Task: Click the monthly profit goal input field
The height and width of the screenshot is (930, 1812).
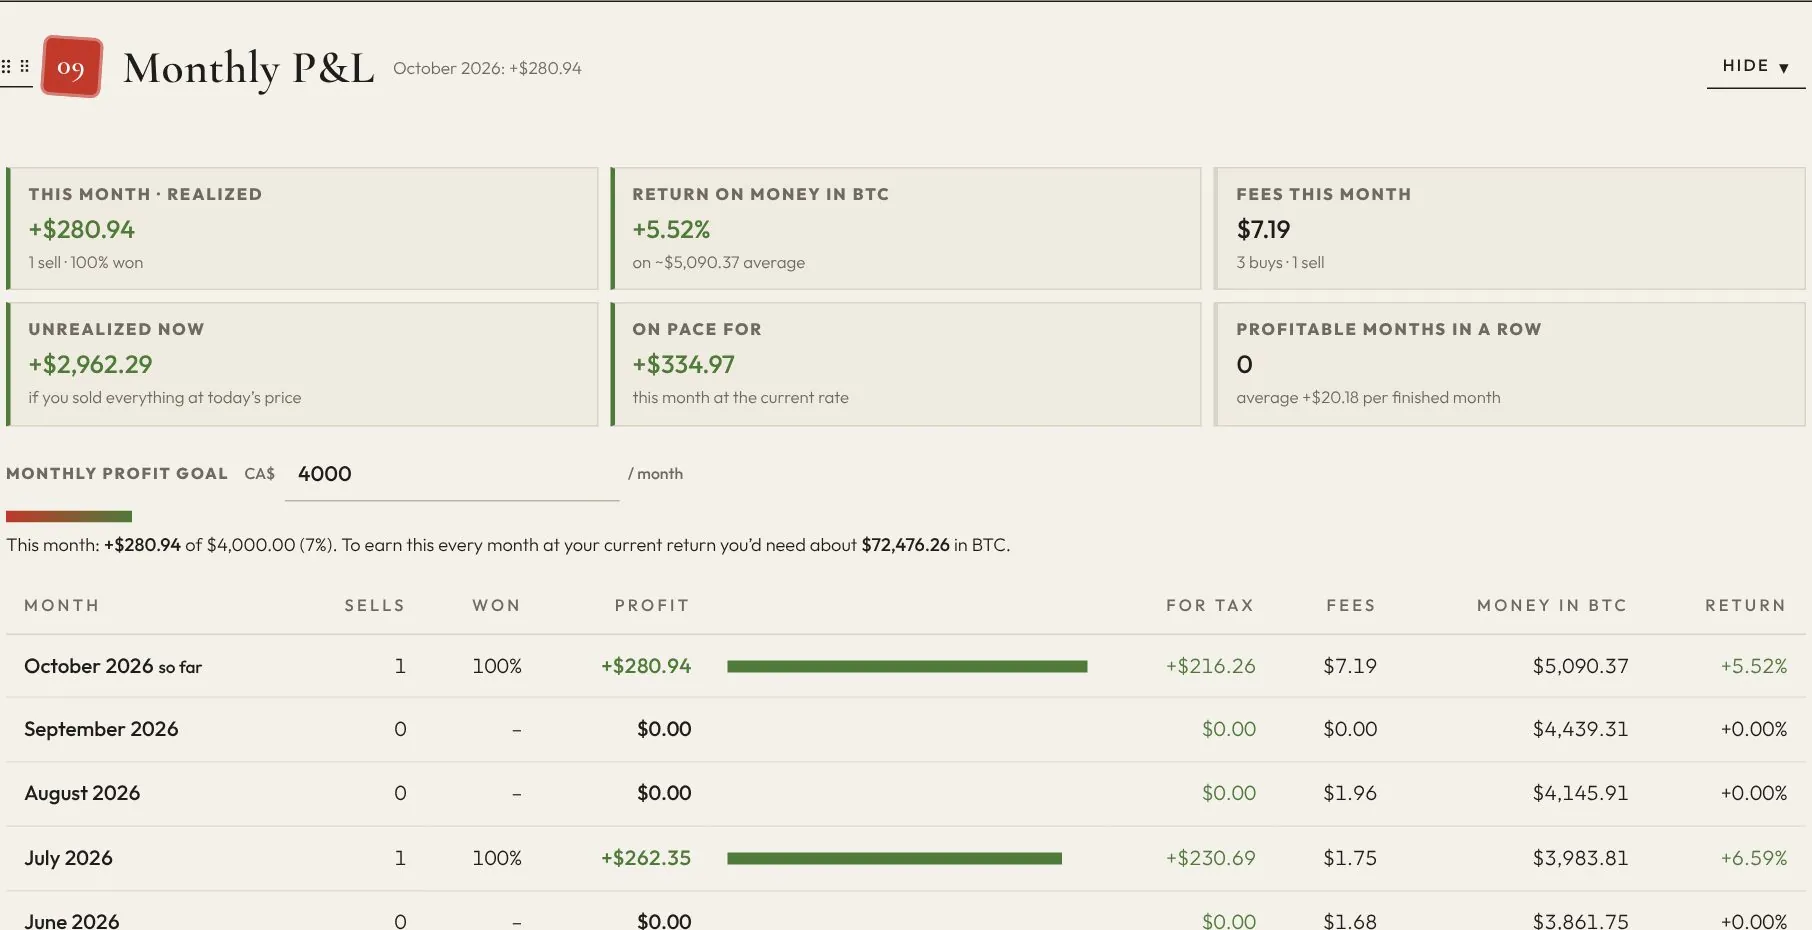Action: click(452, 474)
